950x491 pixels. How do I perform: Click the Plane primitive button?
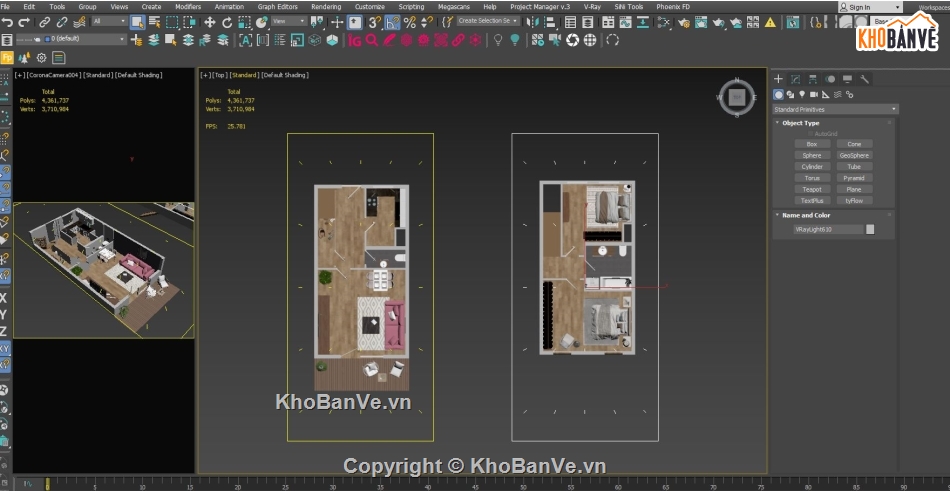[854, 189]
